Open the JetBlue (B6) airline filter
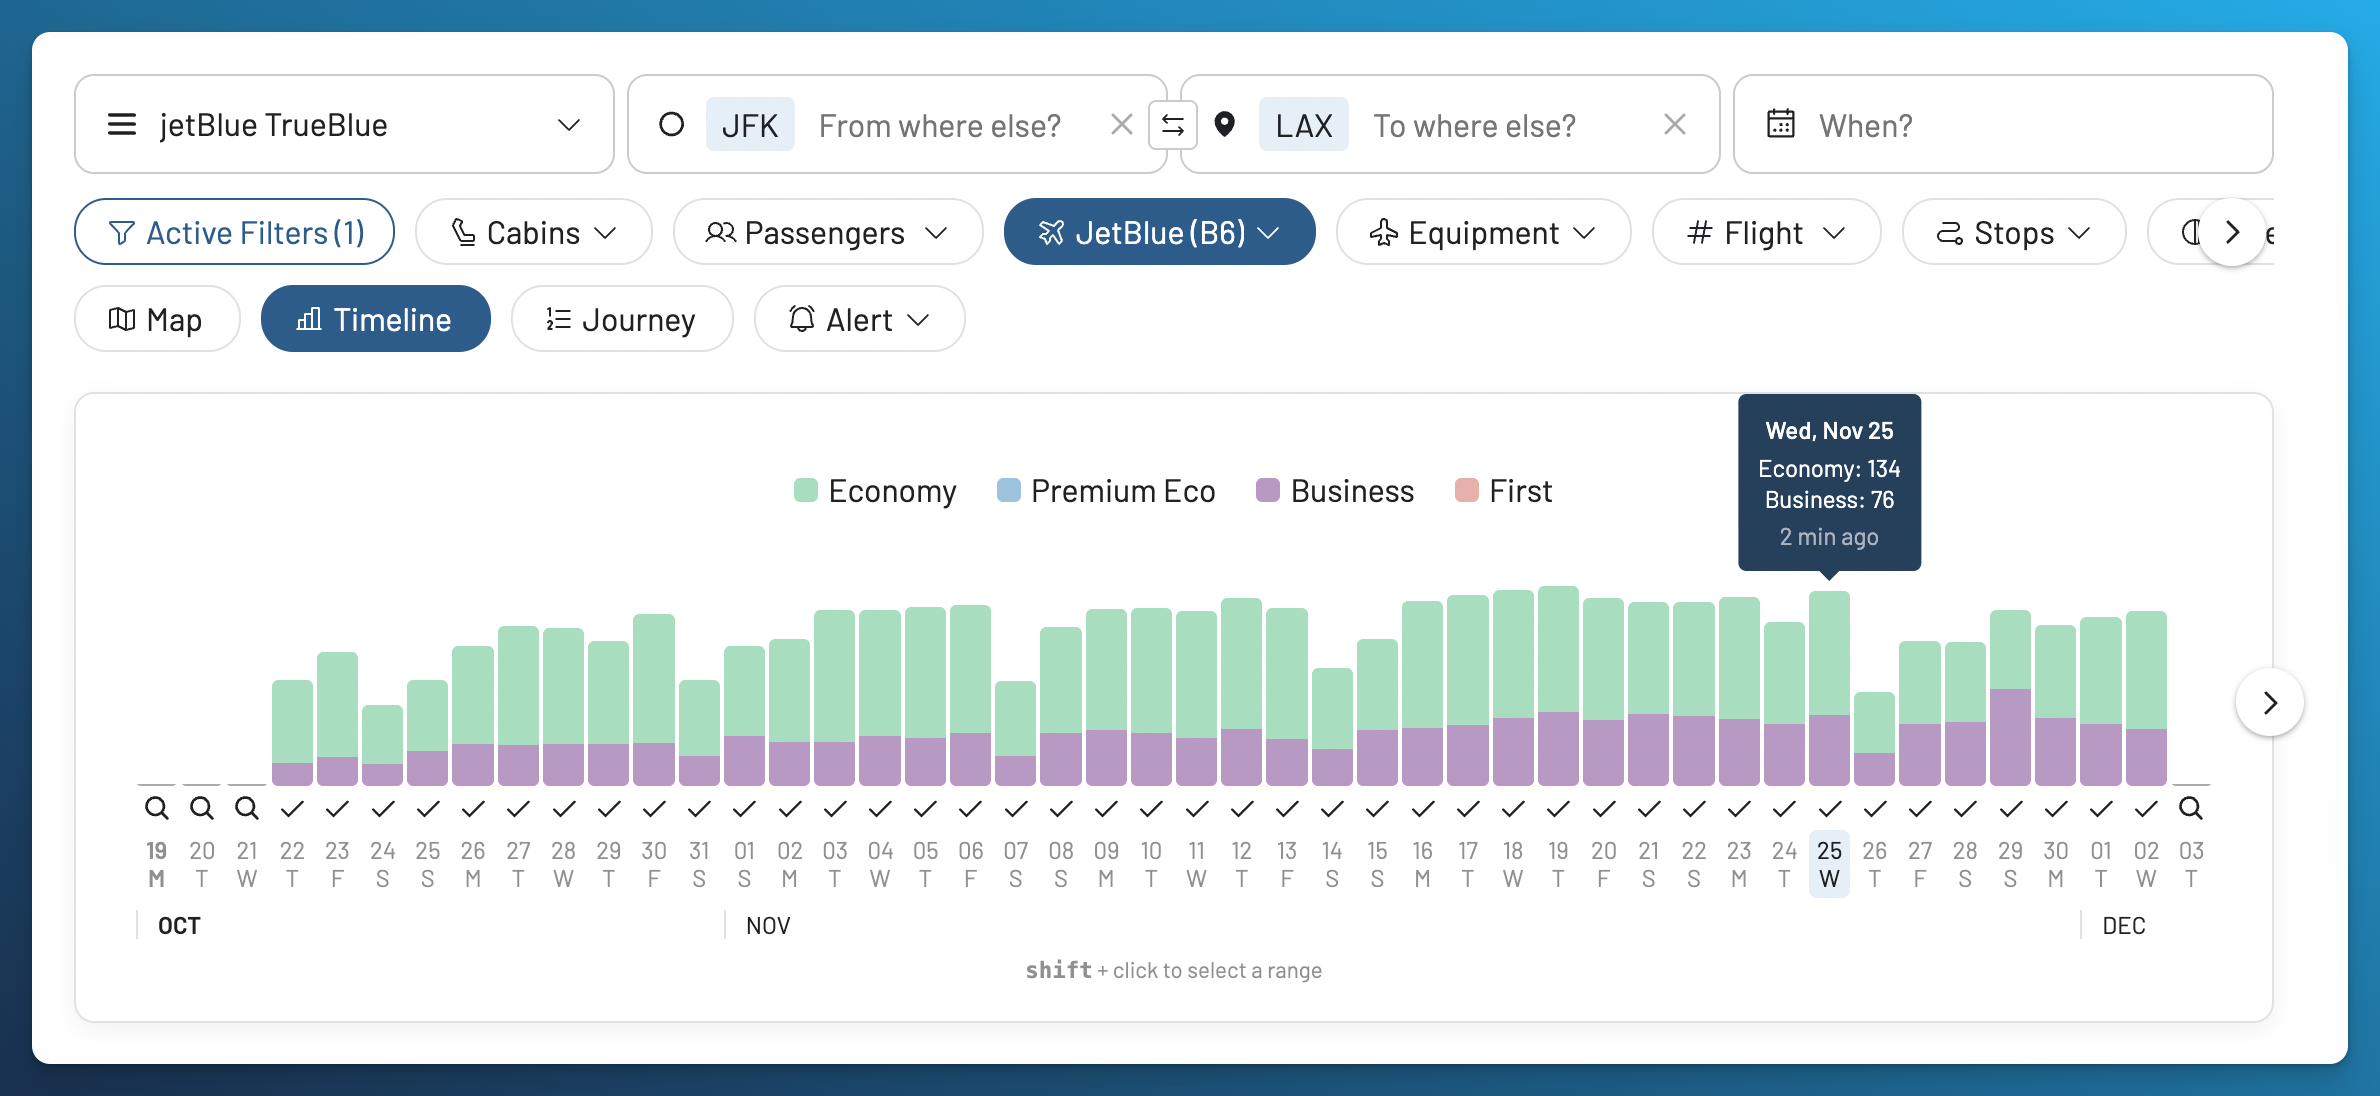The height and width of the screenshot is (1096, 2380). pyautogui.click(x=1160, y=232)
